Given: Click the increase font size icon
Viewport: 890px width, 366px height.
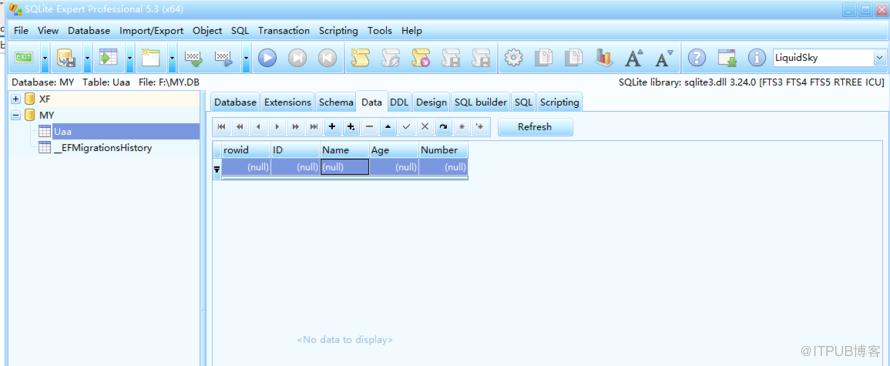Looking at the screenshot, I should pos(633,58).
